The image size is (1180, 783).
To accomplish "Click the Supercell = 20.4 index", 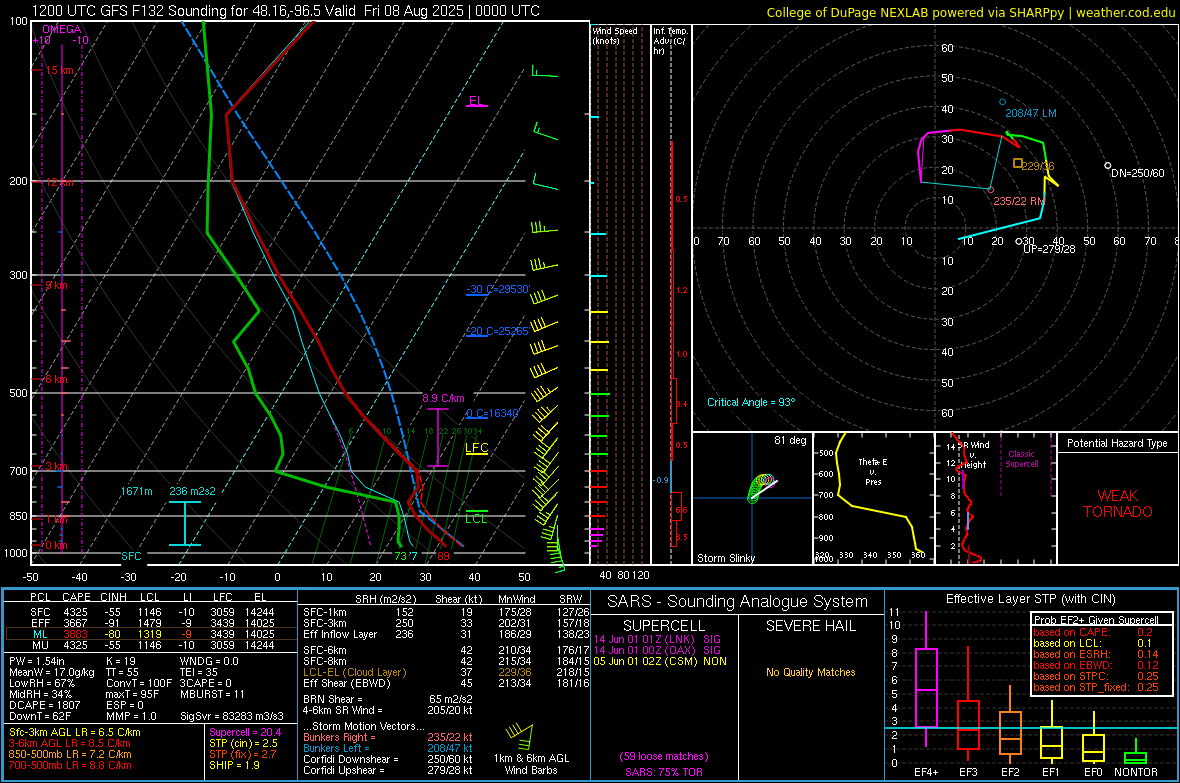I will pos(245,732).
